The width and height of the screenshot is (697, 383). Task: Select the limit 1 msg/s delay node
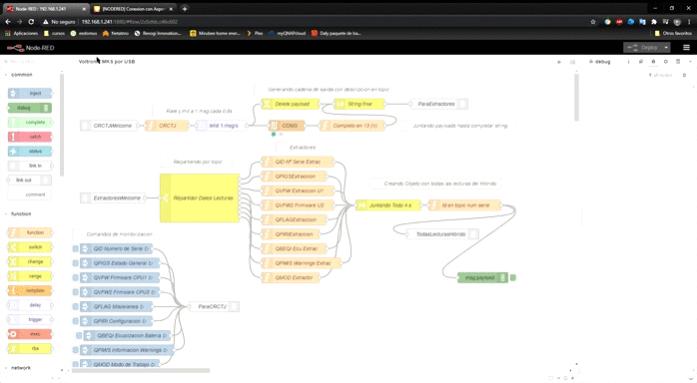[220, 126]
